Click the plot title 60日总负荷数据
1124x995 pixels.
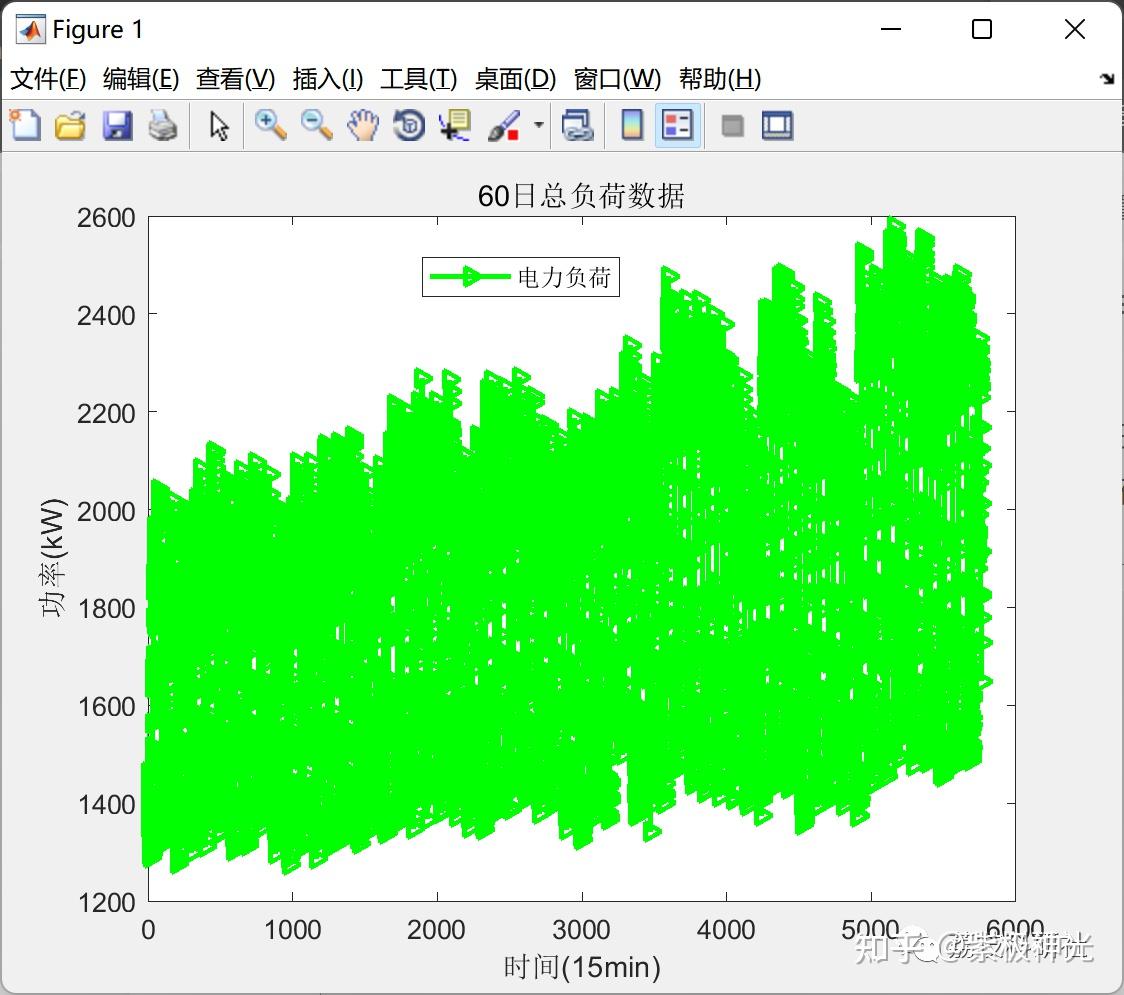click(x=581, y=196)
